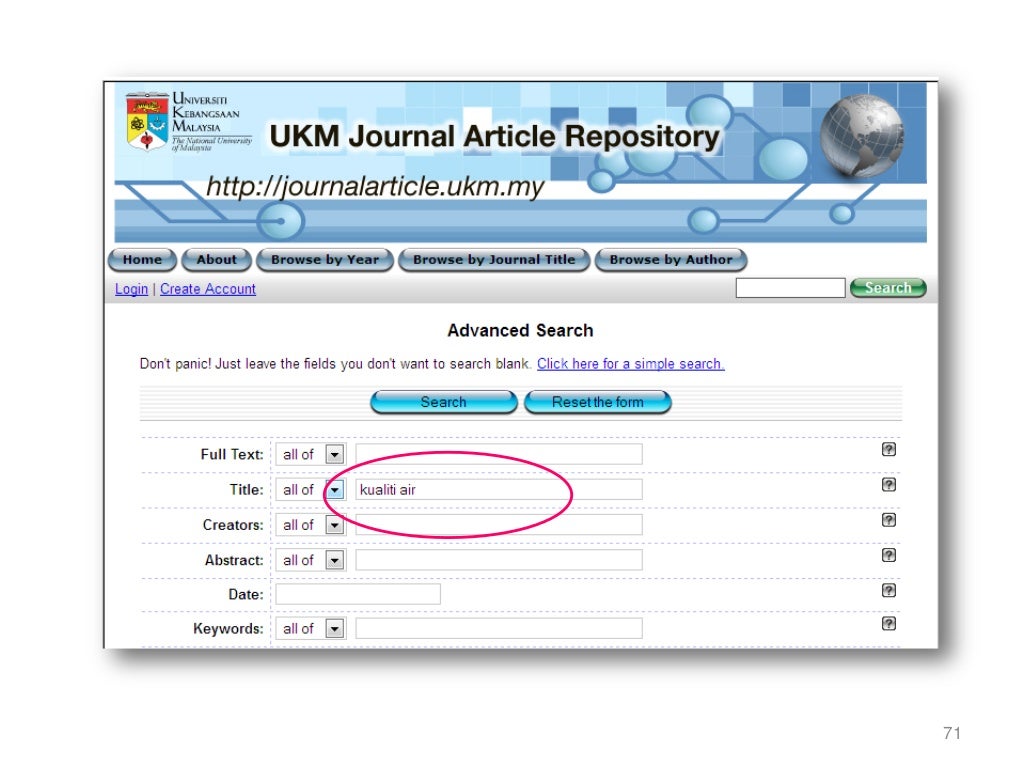
Task: Open help icon for Full Text field
Action: point(888,449)
